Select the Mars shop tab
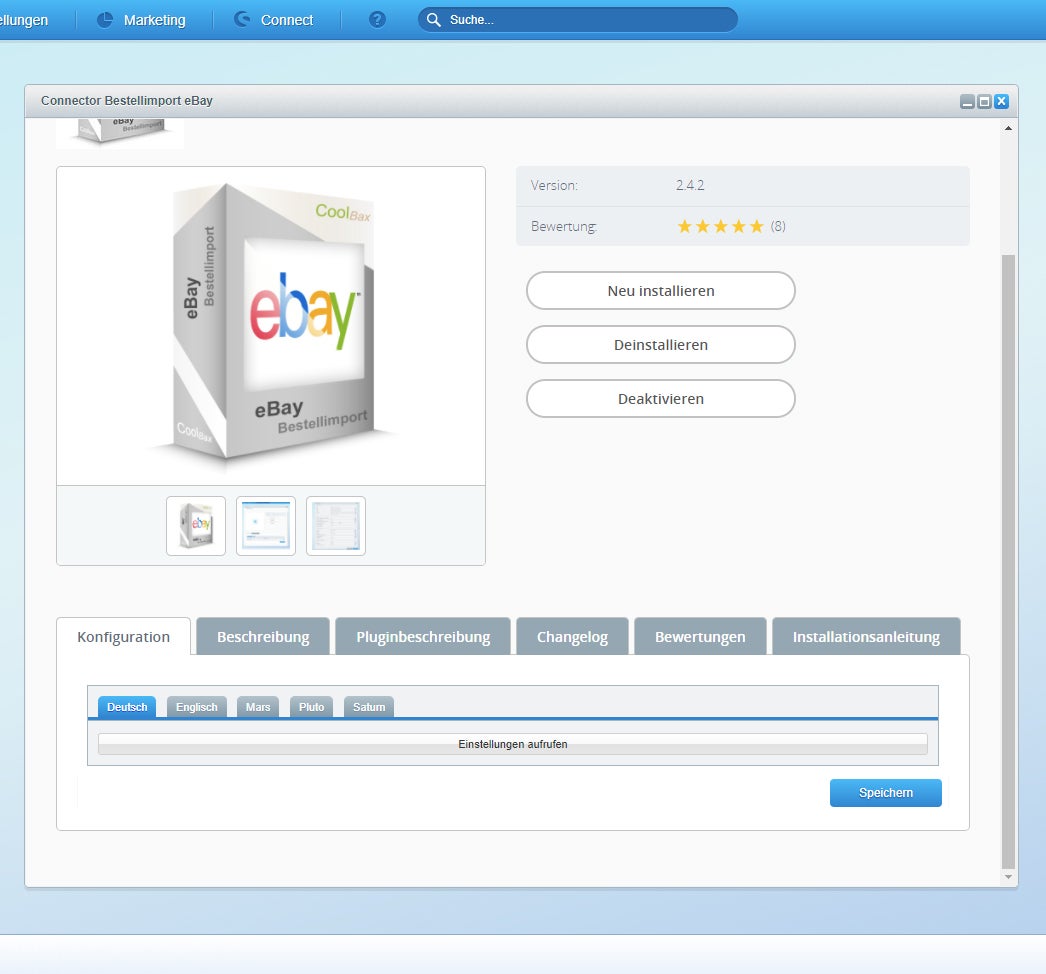 (x=257, y=707)
